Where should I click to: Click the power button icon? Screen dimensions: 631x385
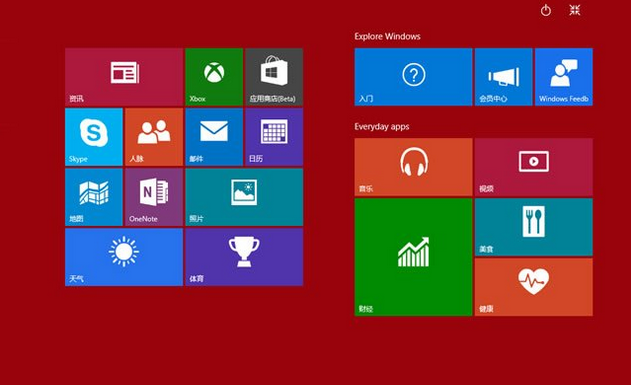546,10
